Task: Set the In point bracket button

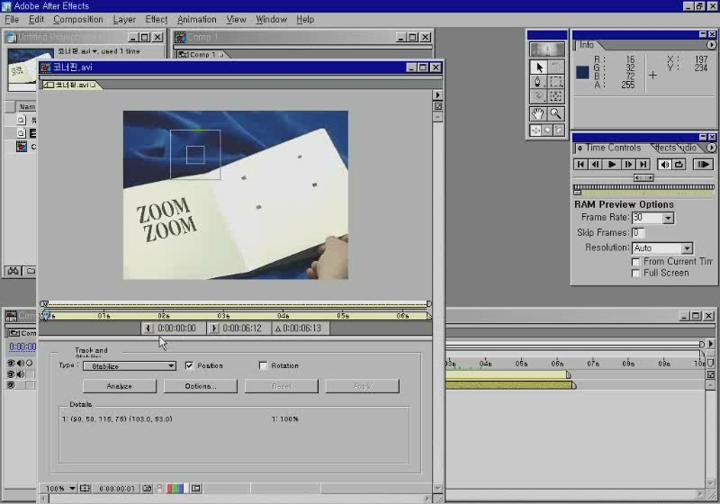Action: (x=148, y=328)
